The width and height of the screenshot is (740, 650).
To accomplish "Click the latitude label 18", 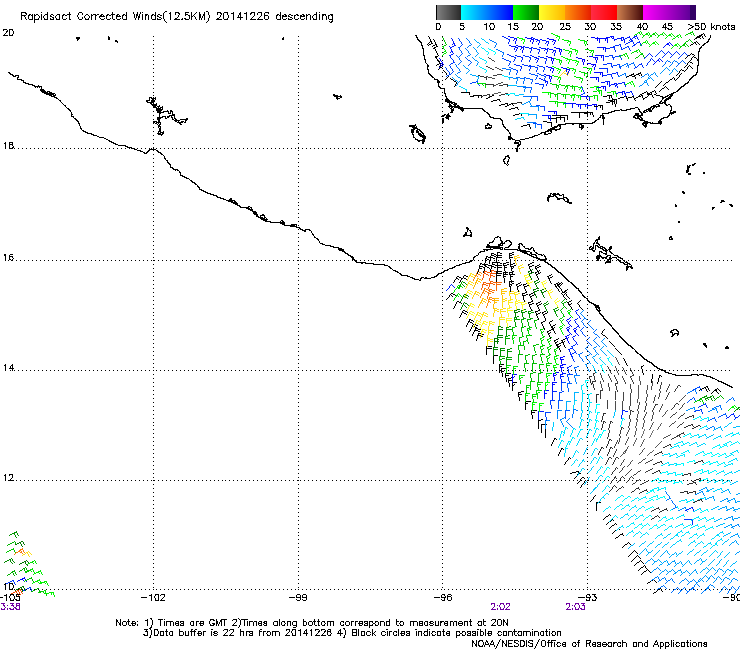I will [x=8, y=145].
